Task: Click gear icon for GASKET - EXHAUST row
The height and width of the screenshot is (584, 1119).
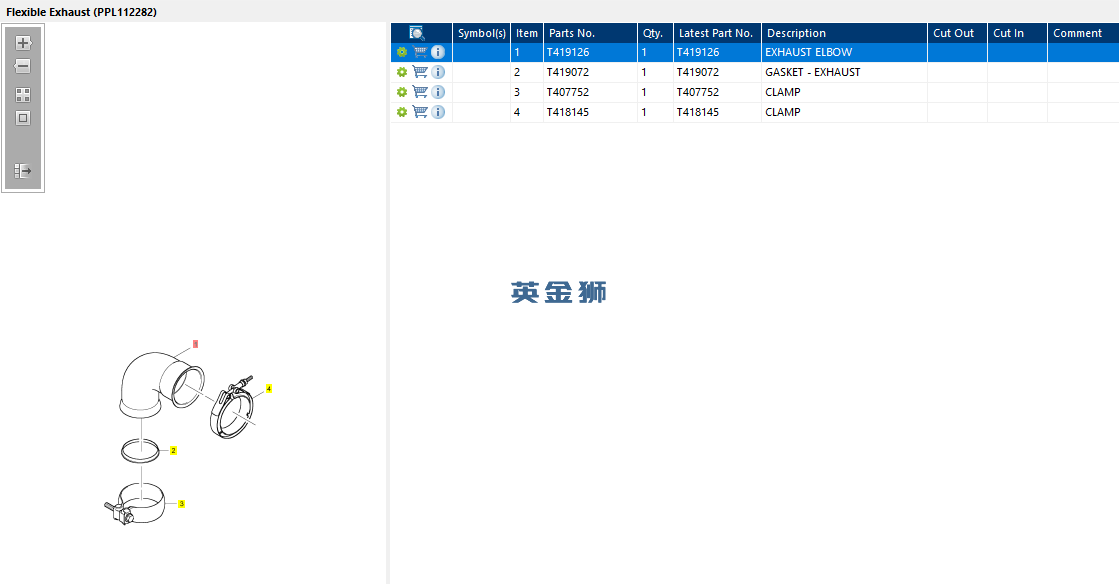Action: tap(402, 72)
